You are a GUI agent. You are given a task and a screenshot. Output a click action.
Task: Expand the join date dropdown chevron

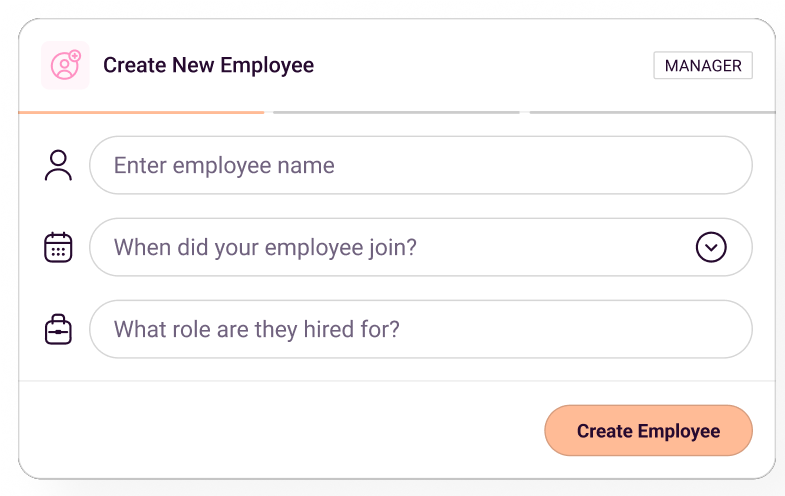[x=711, y=247]
